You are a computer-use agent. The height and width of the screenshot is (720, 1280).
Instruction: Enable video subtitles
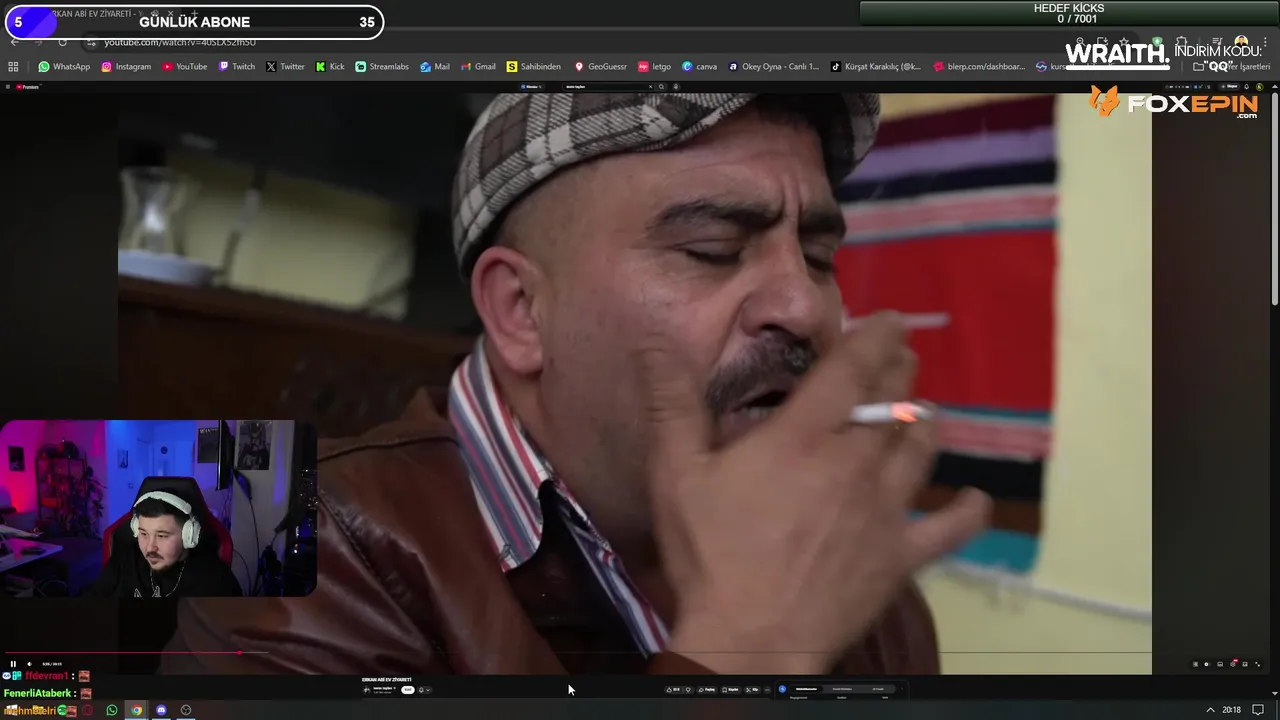(x=1220, y=664)
